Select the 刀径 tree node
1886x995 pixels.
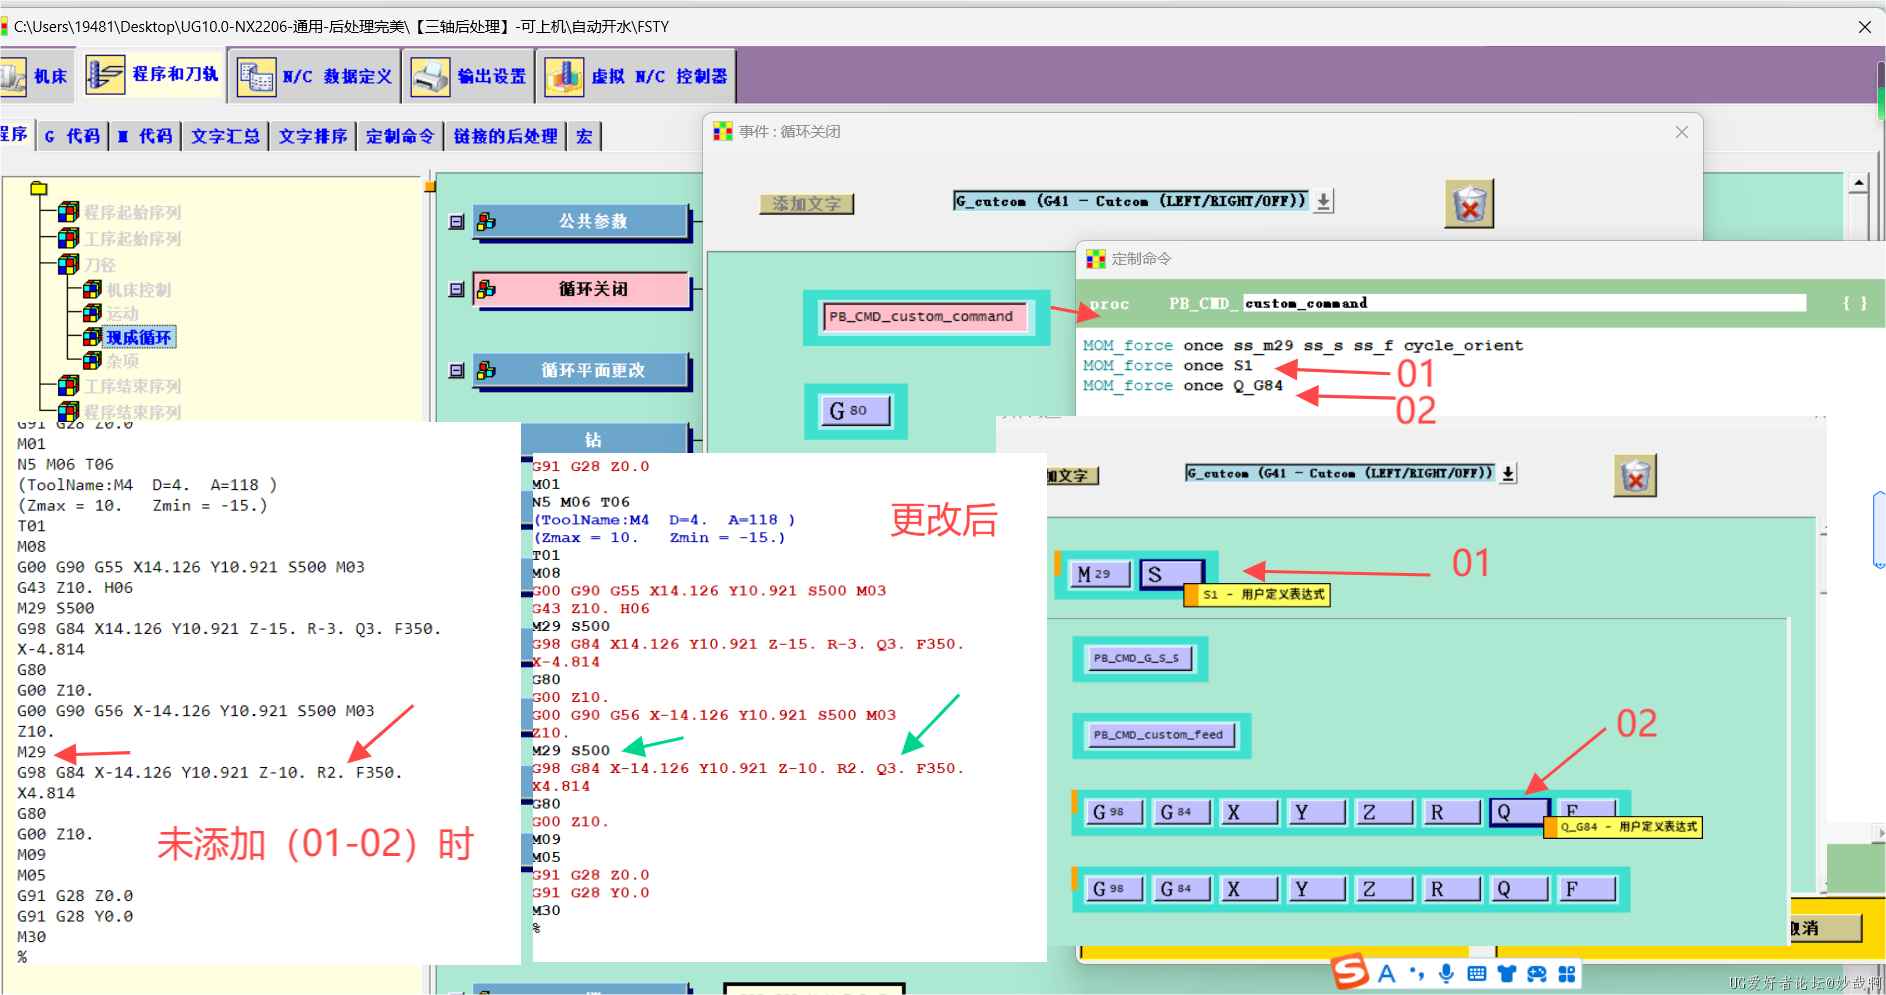click(100, 264)
